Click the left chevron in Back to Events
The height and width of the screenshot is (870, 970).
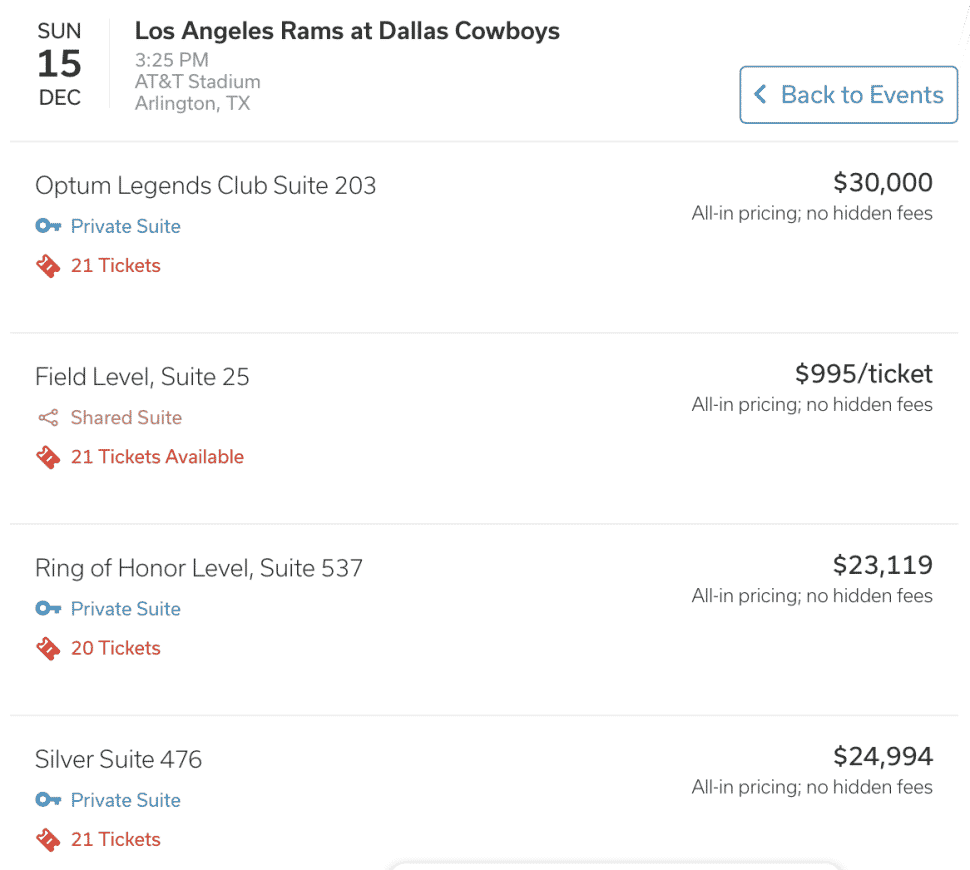[760, 95]
